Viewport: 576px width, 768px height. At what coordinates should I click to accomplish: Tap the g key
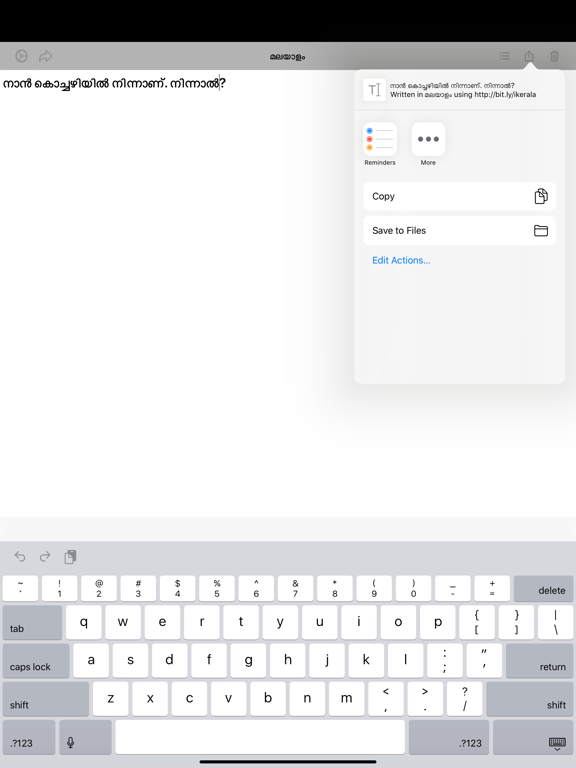coord(248,661)
